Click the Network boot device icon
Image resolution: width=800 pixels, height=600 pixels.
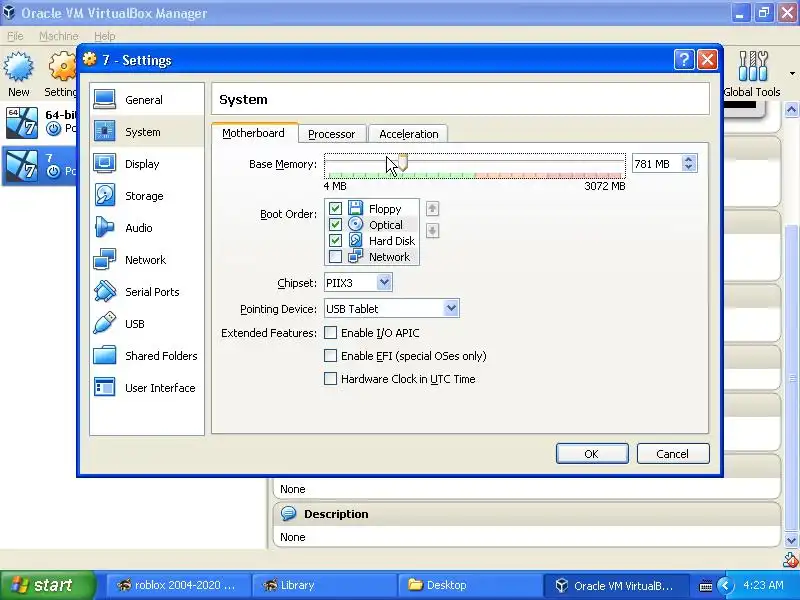356,256
